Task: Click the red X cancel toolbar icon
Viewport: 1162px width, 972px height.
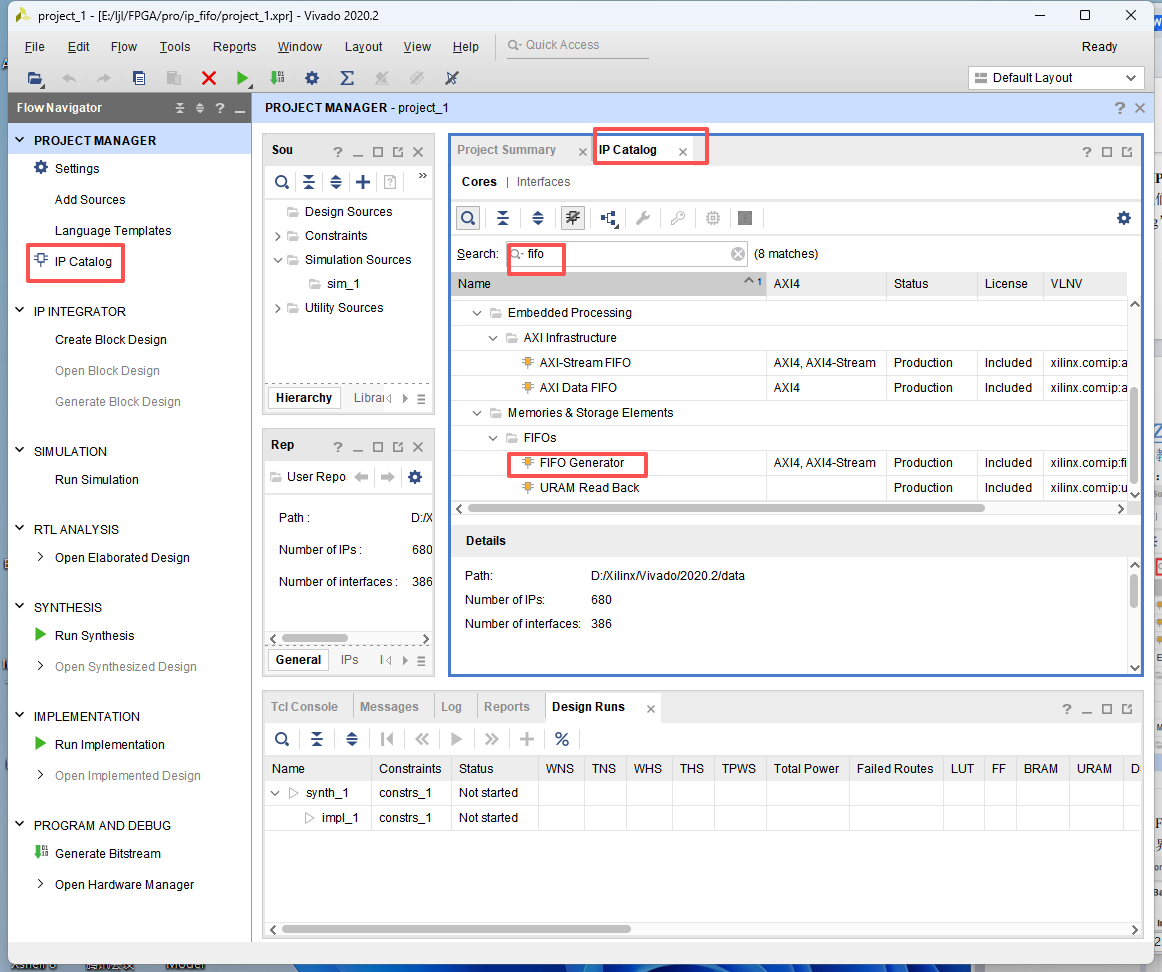Action: (209, 78)
